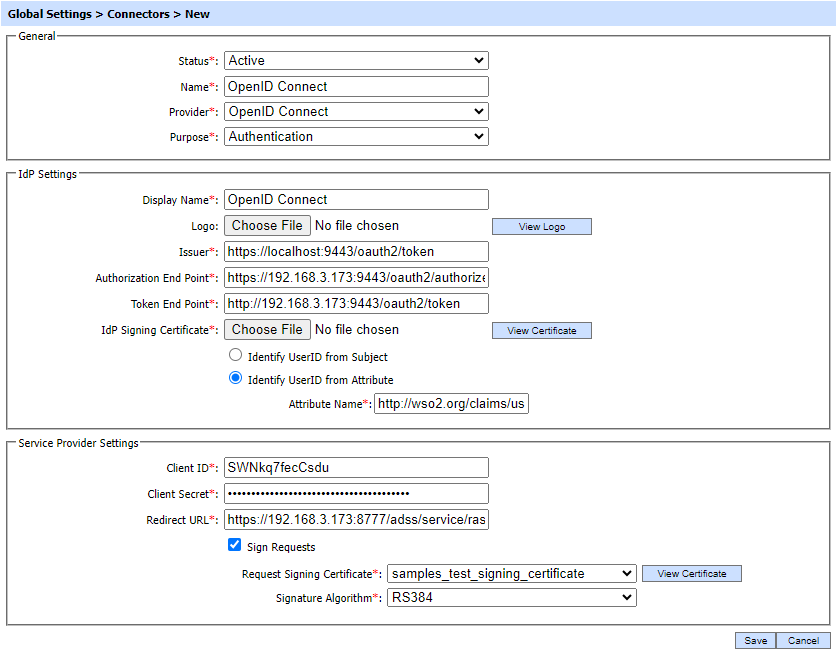Expand the Signature Algorithm dropdown
The image size is (836, 650).
point(511,598)
